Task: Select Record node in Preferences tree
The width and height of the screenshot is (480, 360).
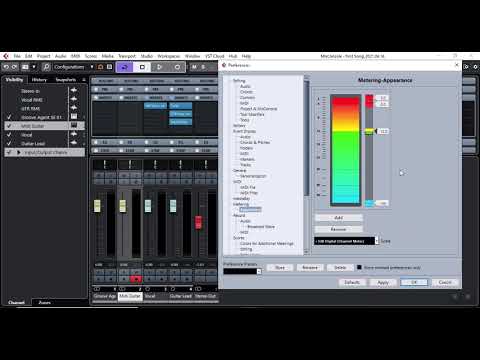Action: (x=239, y=215)
